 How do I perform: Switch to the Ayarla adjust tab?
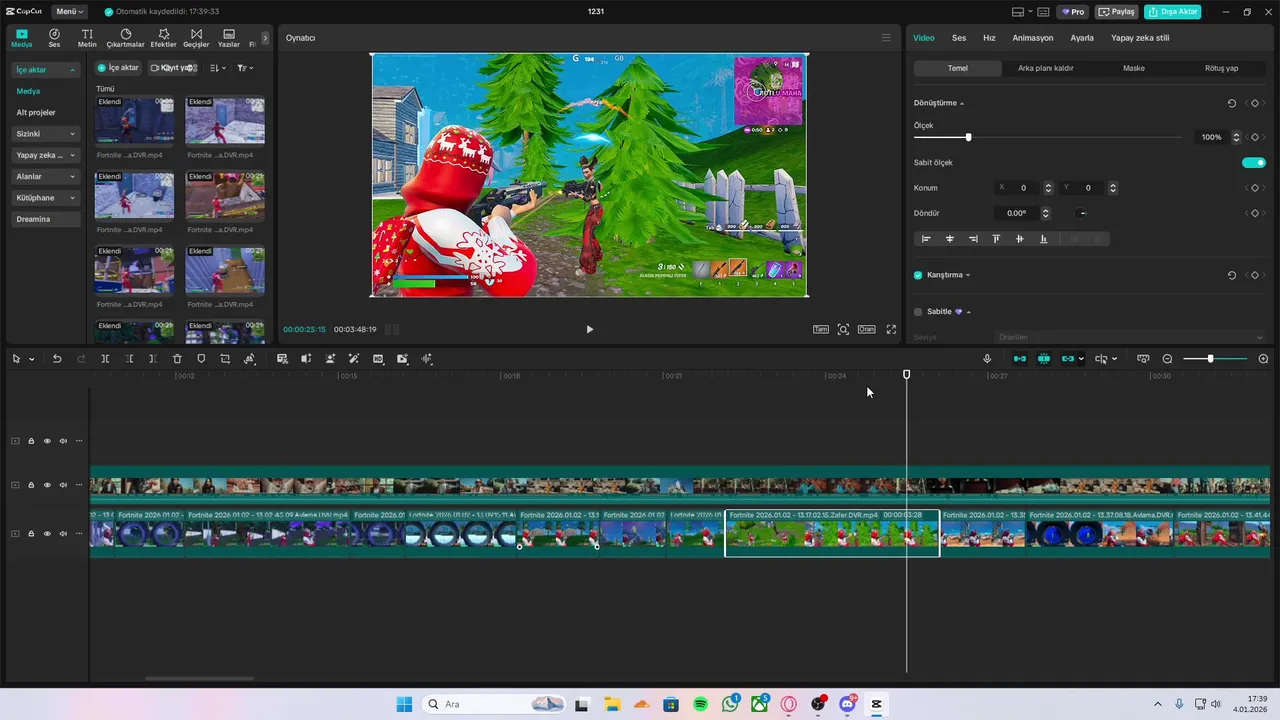coord(1082,38)
